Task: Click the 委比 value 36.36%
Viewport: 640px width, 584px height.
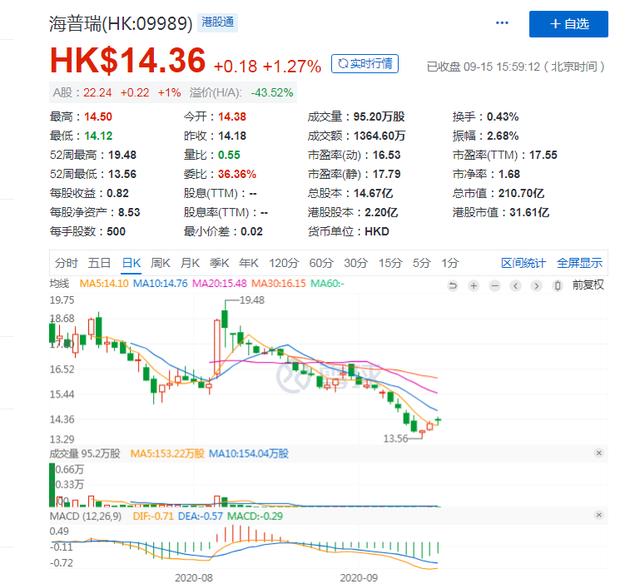Action: click(x=237, y=174)
